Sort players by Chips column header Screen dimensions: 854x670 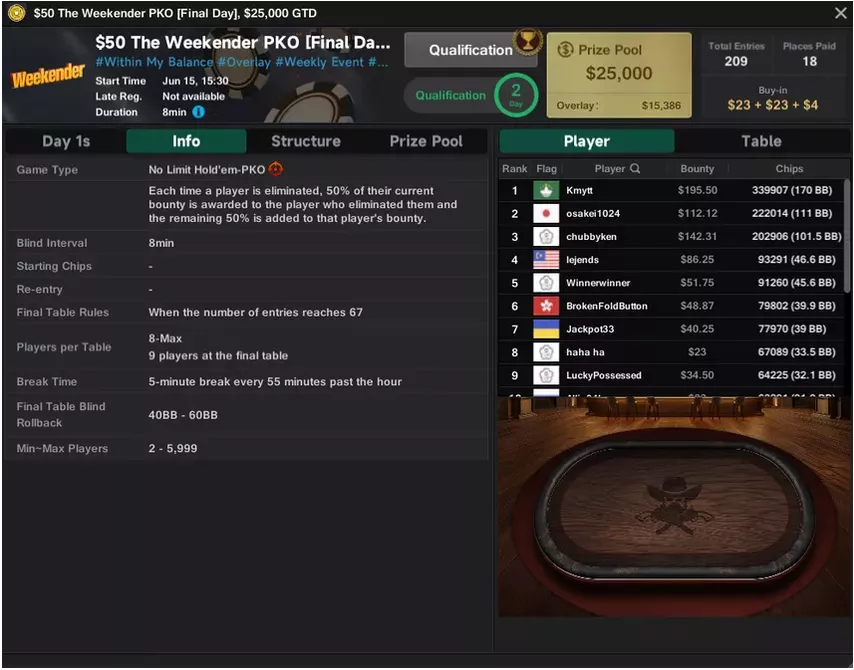click(x=789, y=168)
